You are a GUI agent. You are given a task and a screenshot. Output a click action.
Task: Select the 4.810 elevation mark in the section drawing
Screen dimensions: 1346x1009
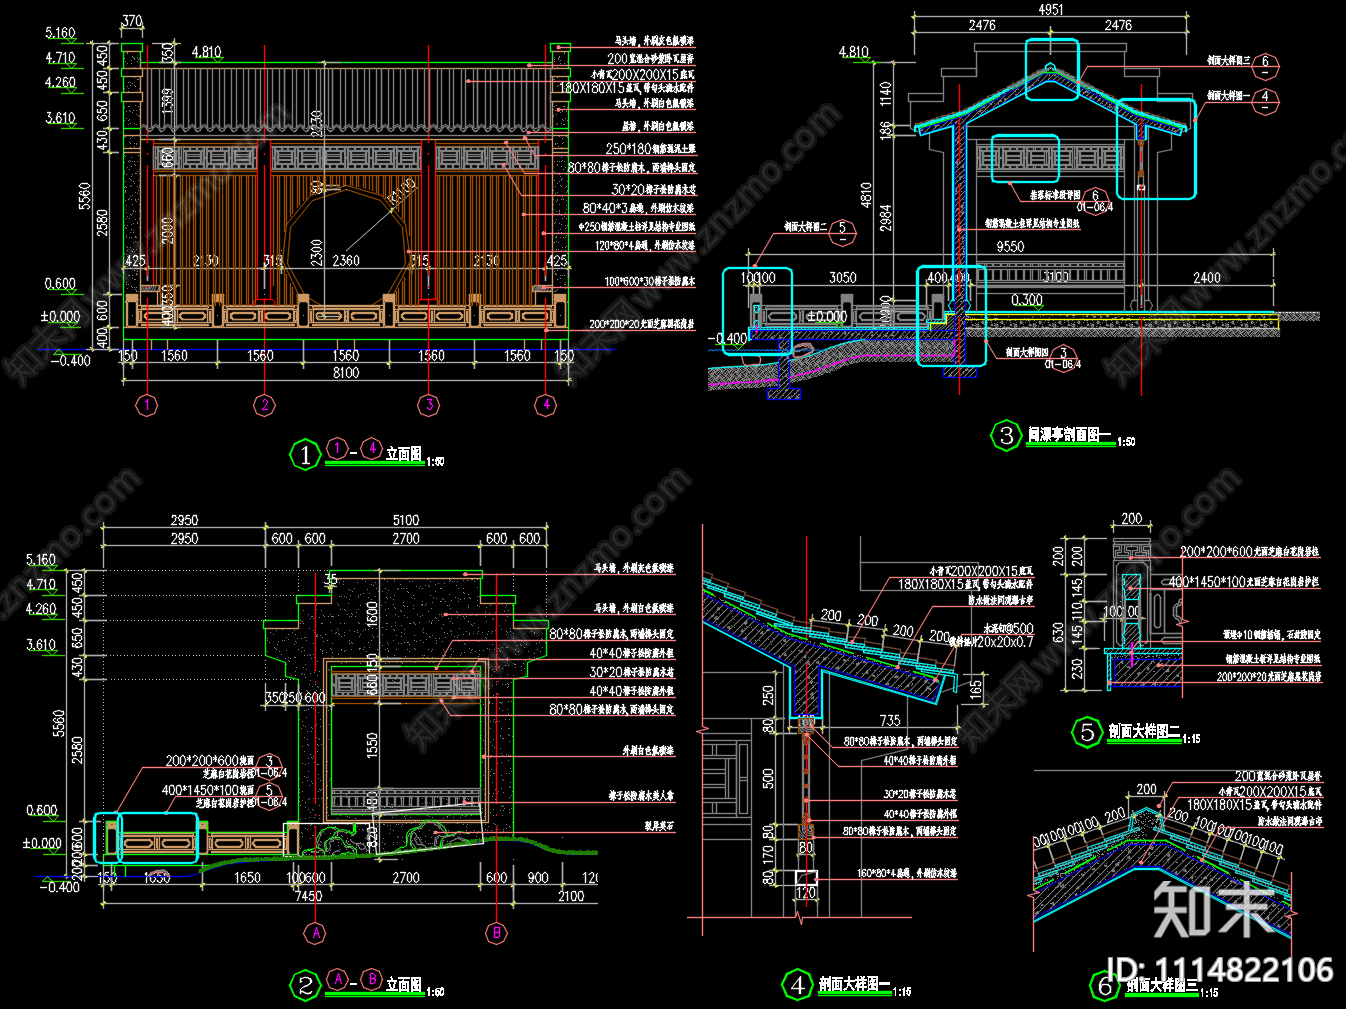tap(854, 52)
